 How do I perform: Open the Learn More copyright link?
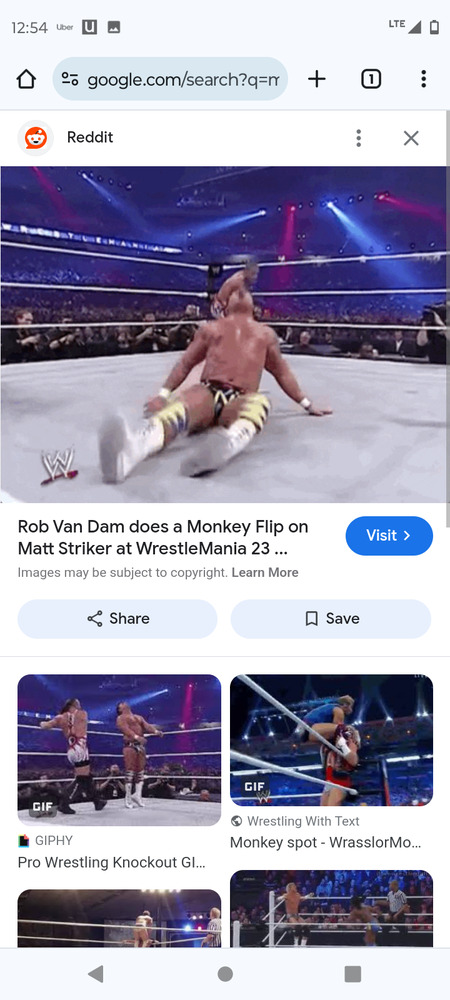pyautogui.click(x=265, y=573)
